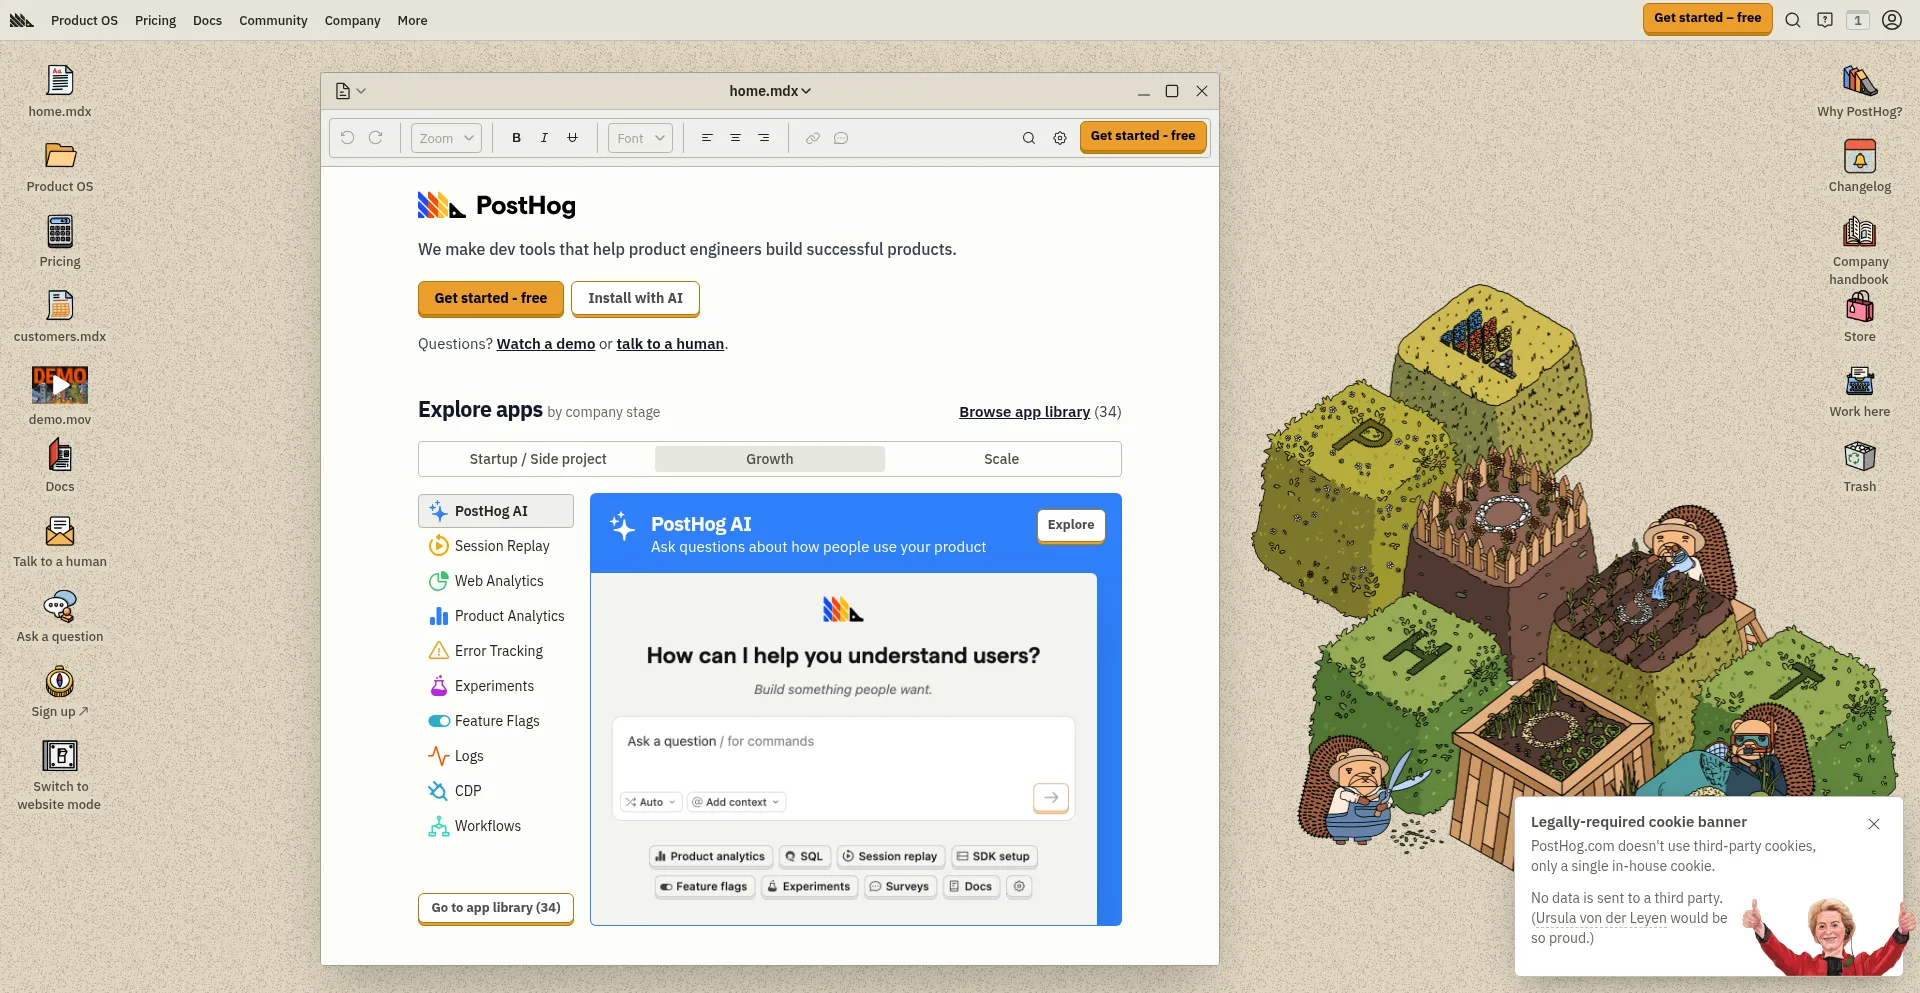Toggle bold formatting
1920x993 pixels.
click(x=516, y=138)
